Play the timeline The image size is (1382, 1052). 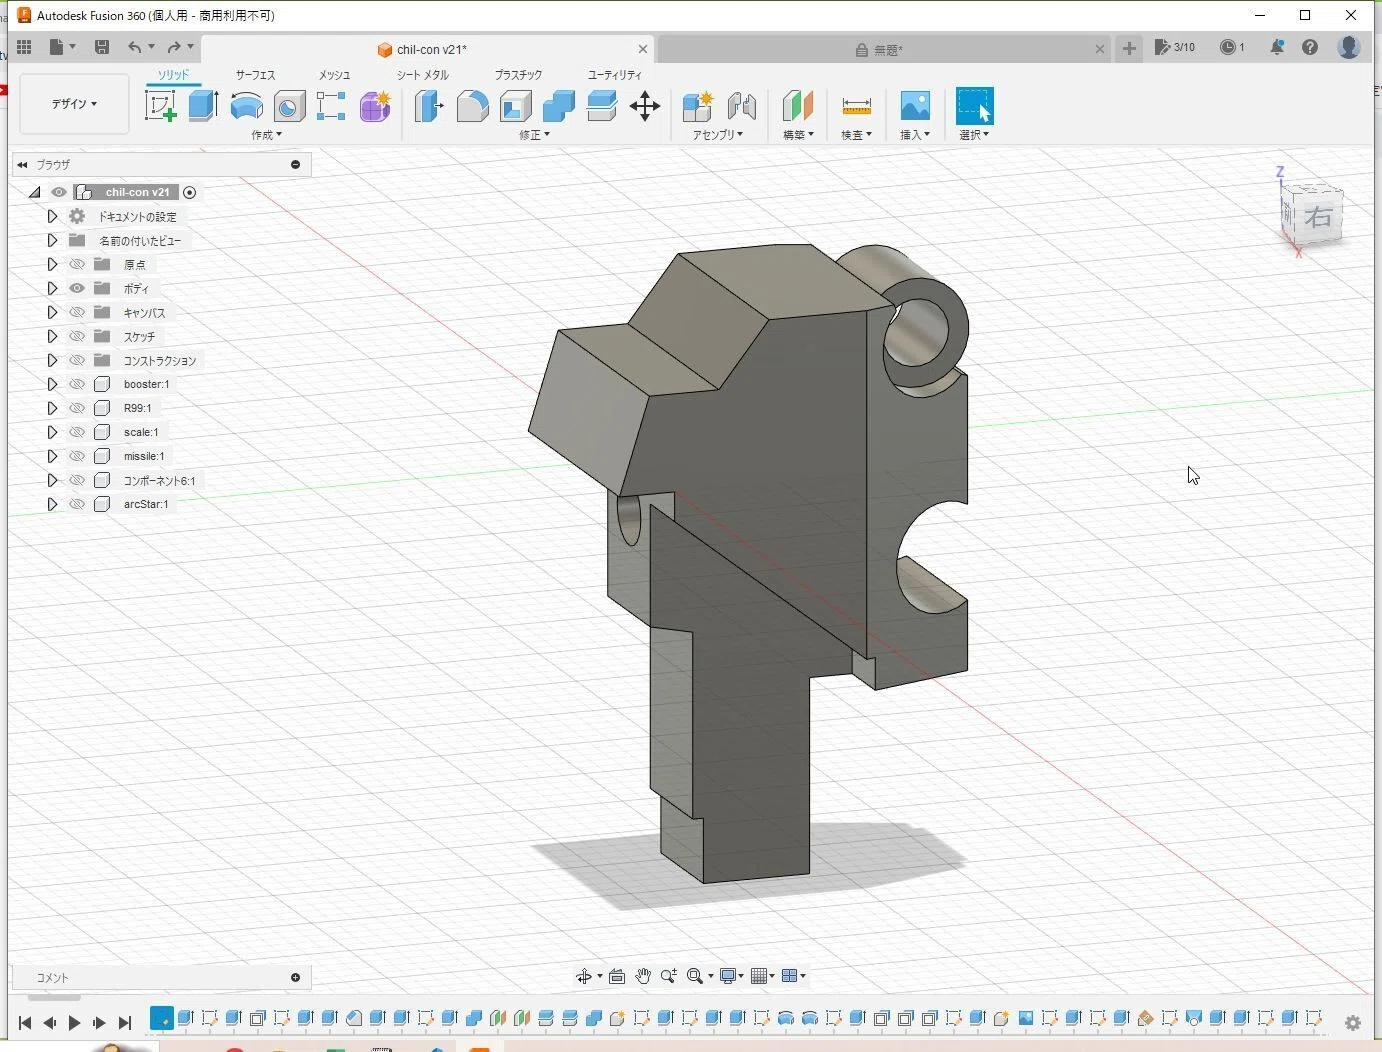74,1023
